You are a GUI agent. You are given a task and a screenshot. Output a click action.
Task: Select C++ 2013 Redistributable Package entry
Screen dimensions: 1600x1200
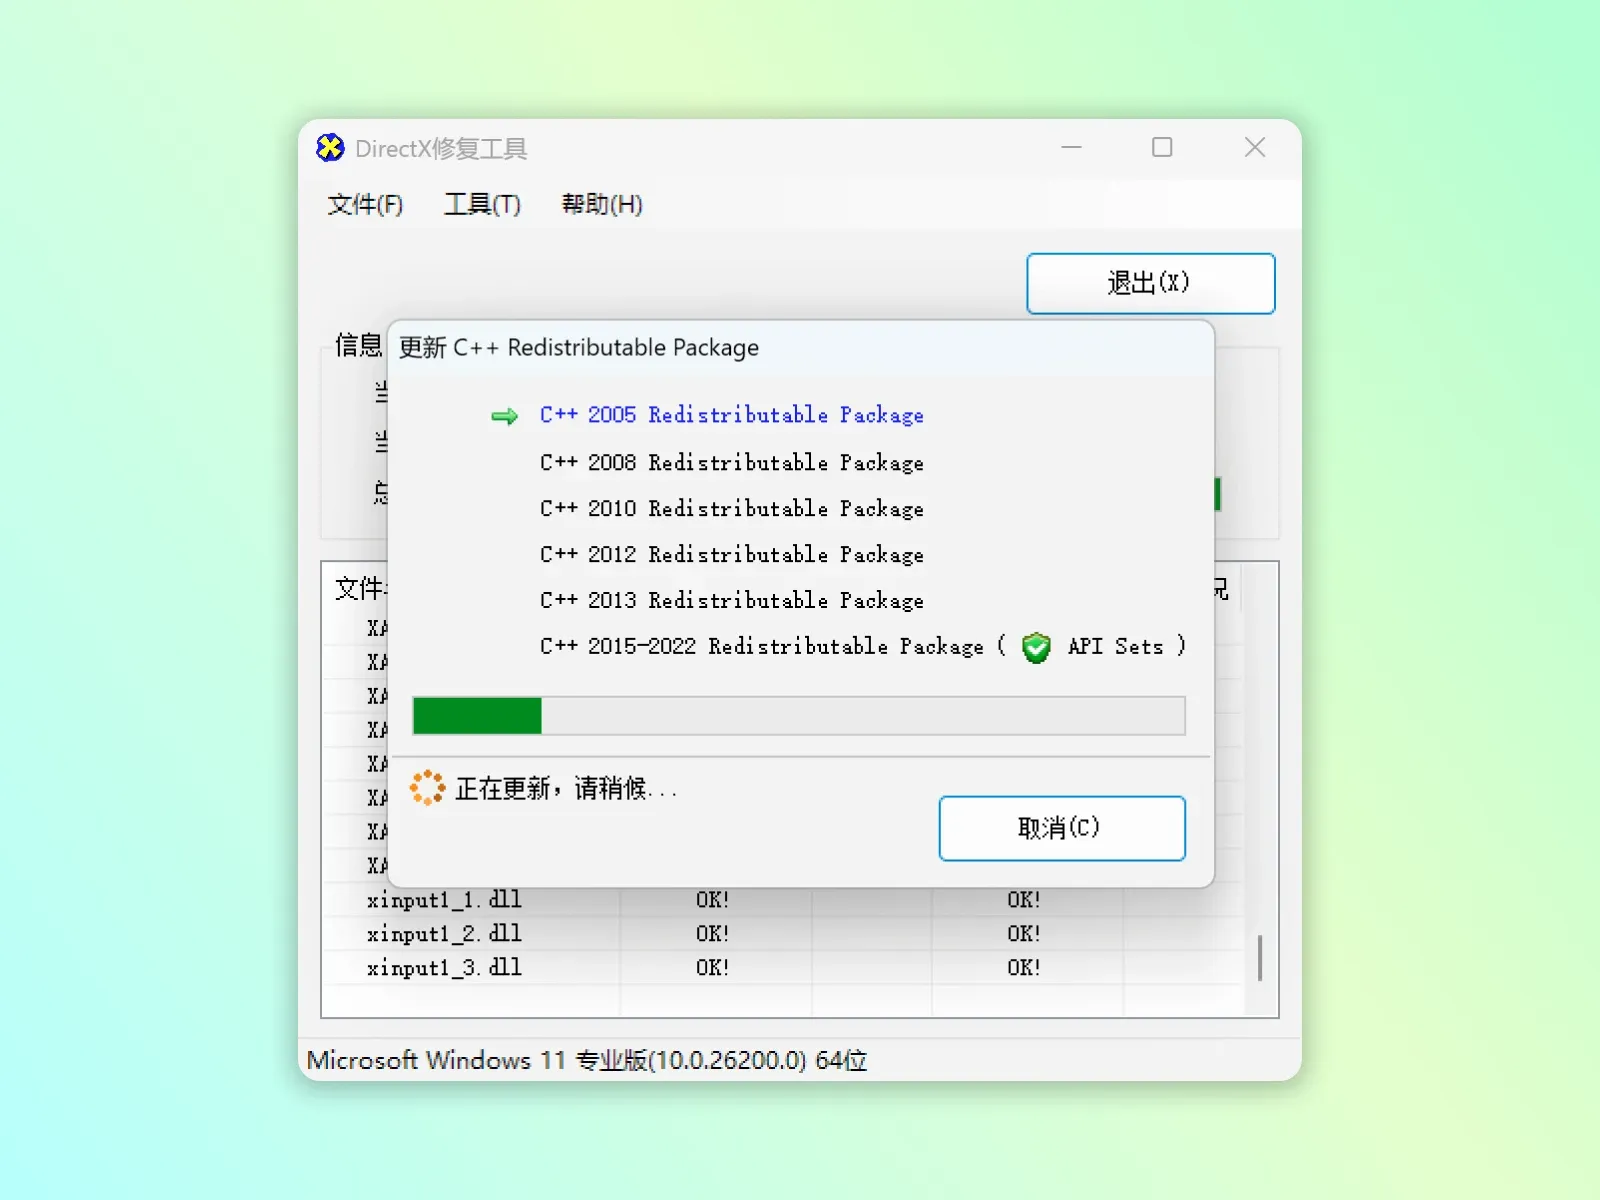(731, 600)
